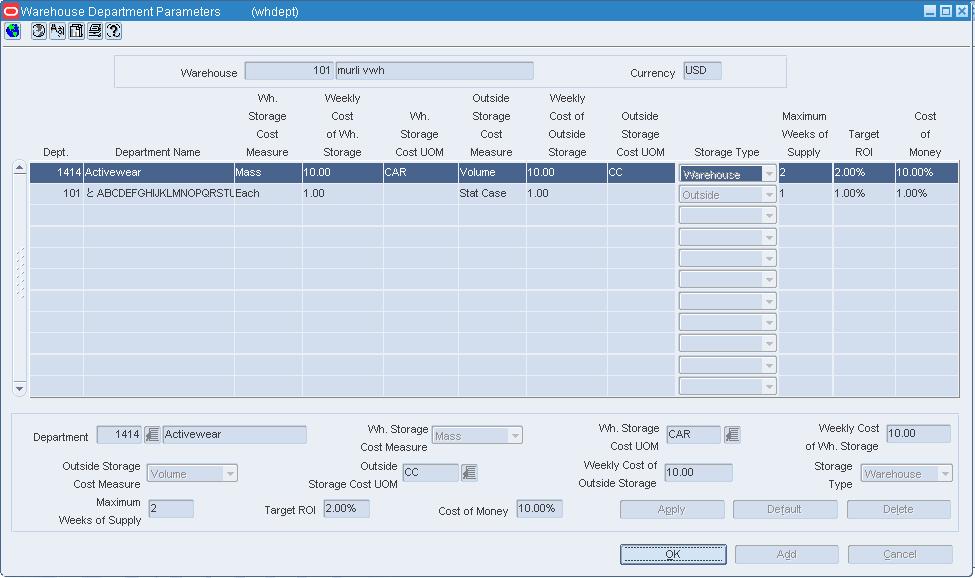This screenshot has width=975, height=578.
Task: Click the Each cell in second row
Action: tap(268, 194)
